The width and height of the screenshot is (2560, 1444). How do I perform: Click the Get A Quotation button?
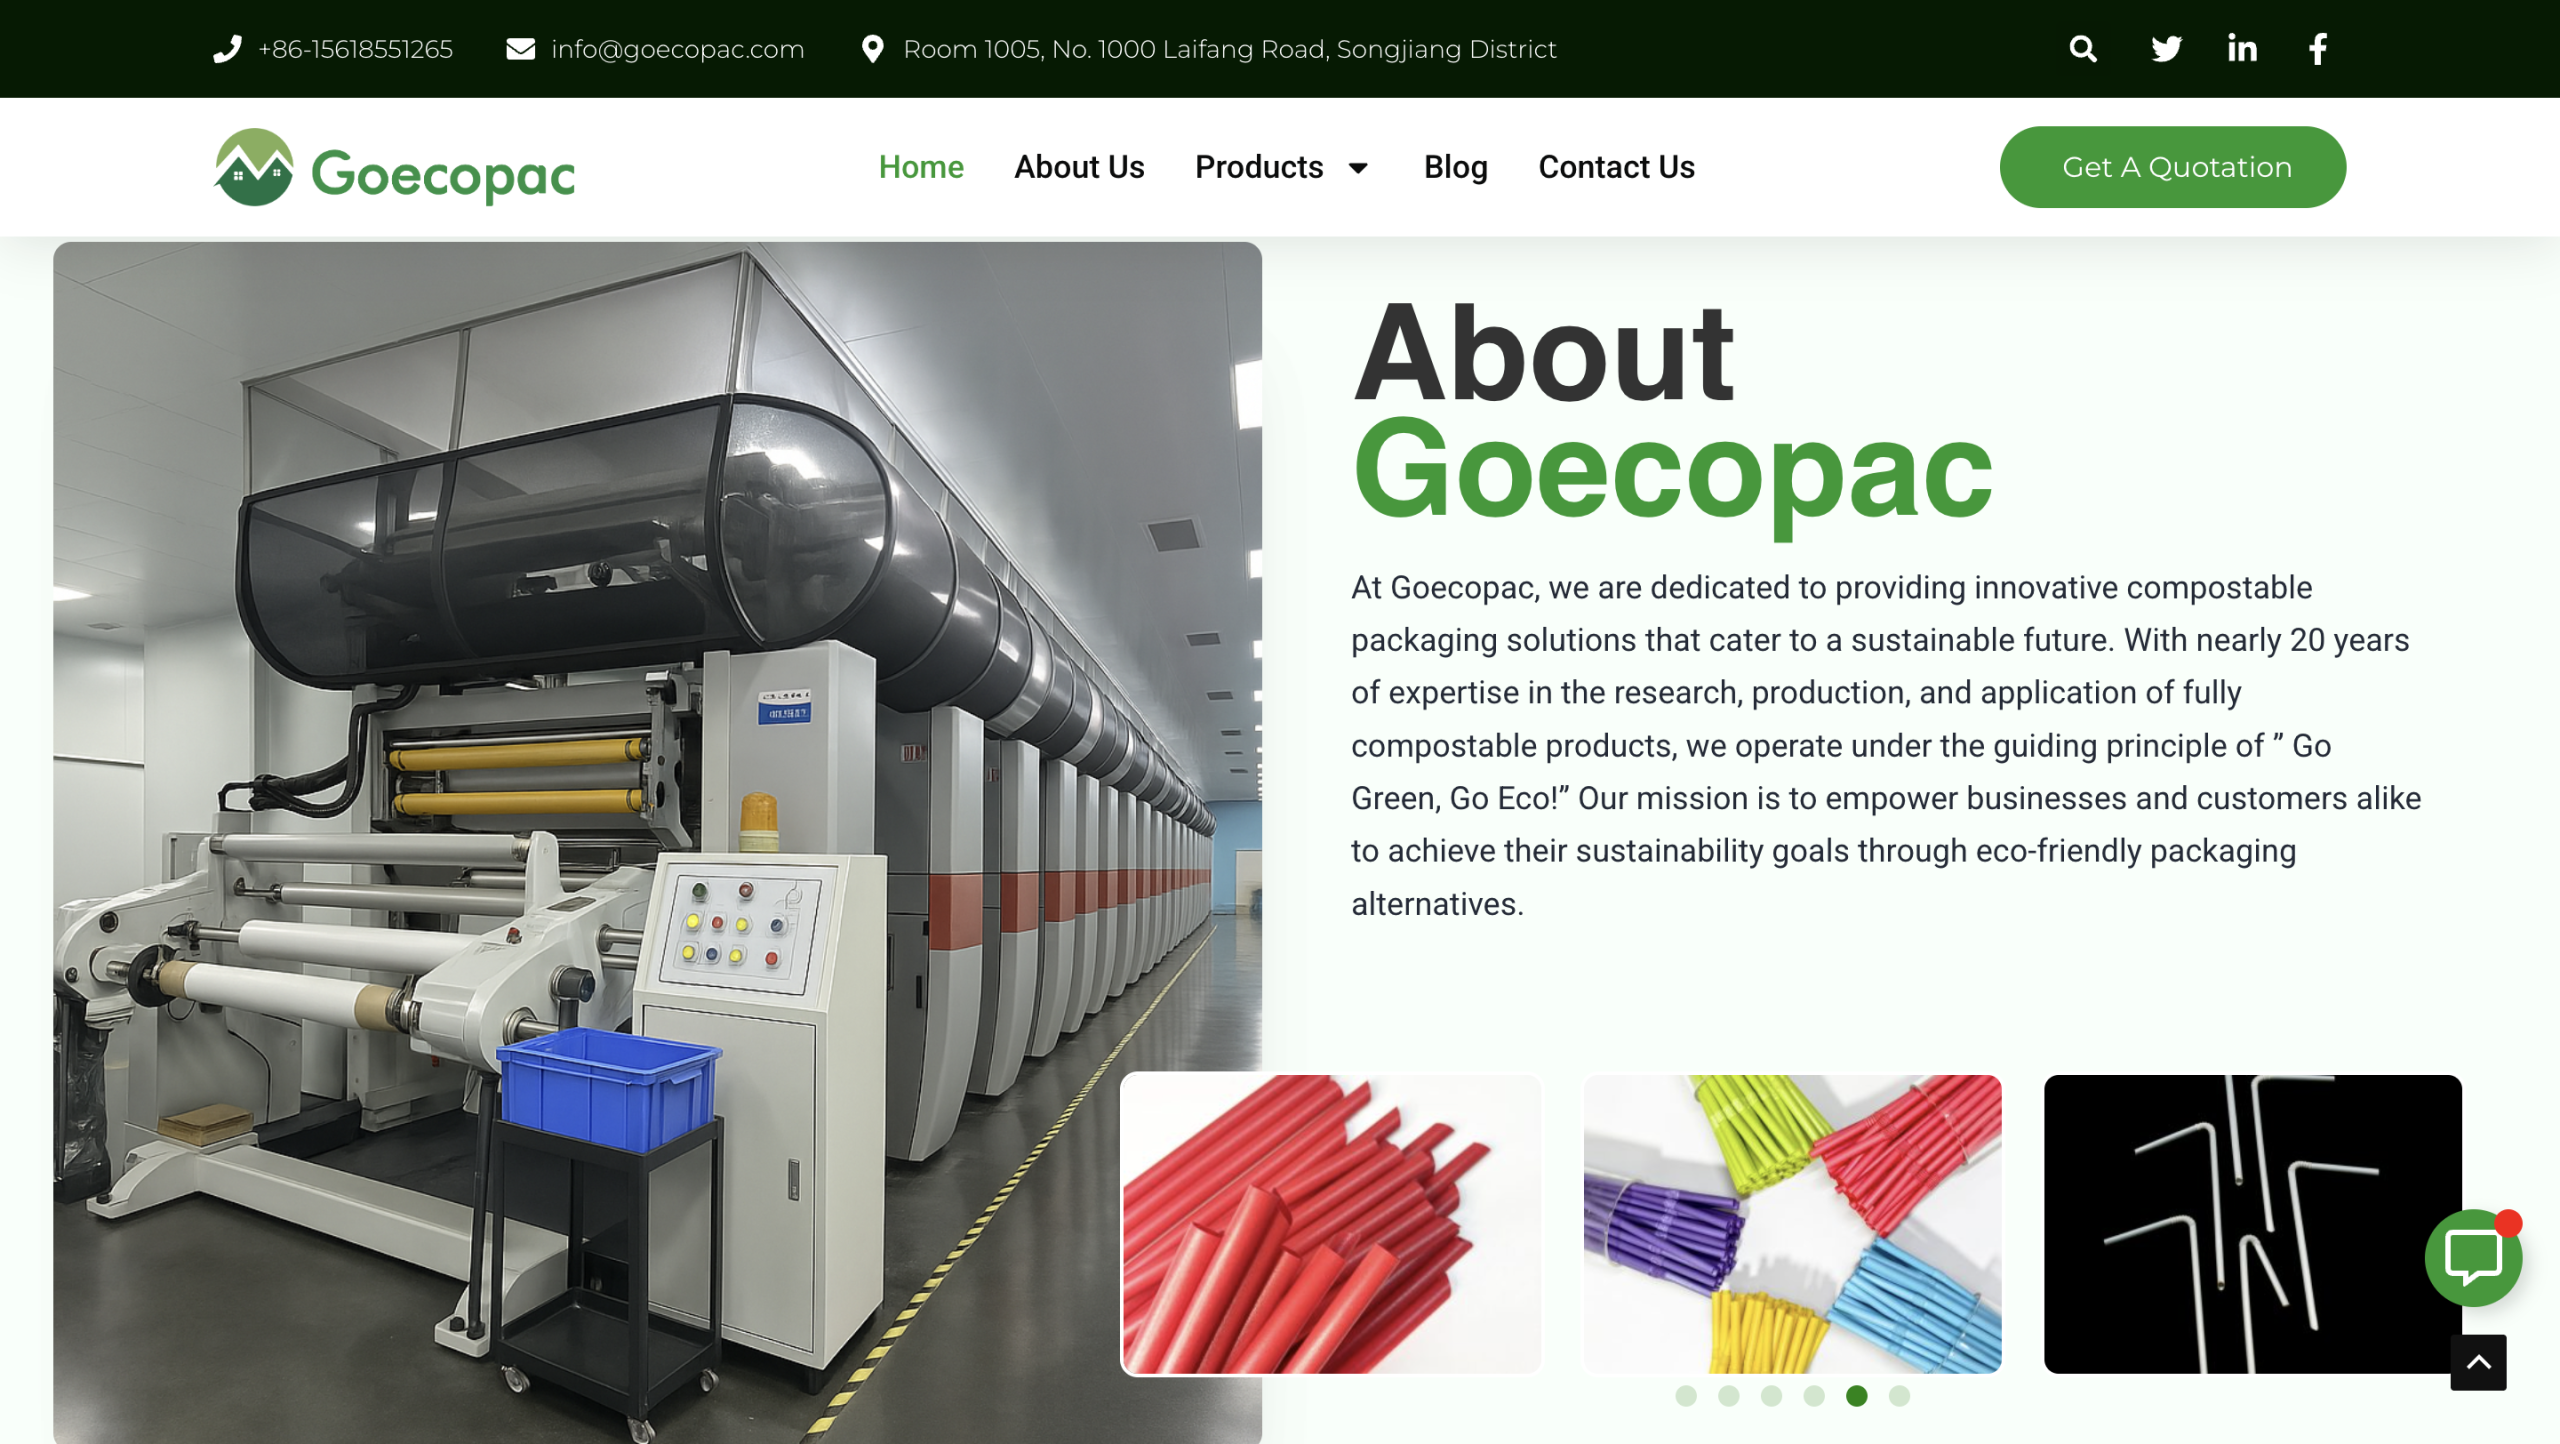point(2172,167)
